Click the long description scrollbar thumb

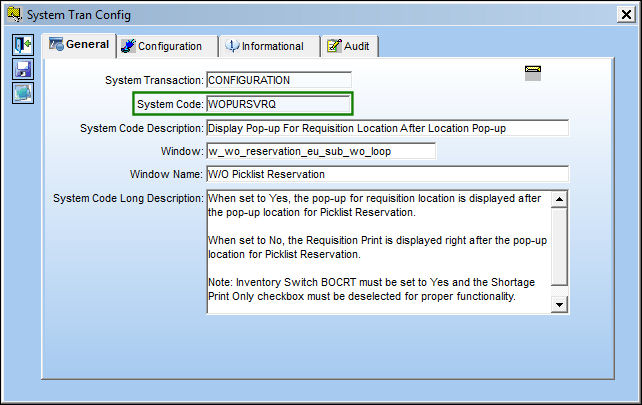pos(559,247)
